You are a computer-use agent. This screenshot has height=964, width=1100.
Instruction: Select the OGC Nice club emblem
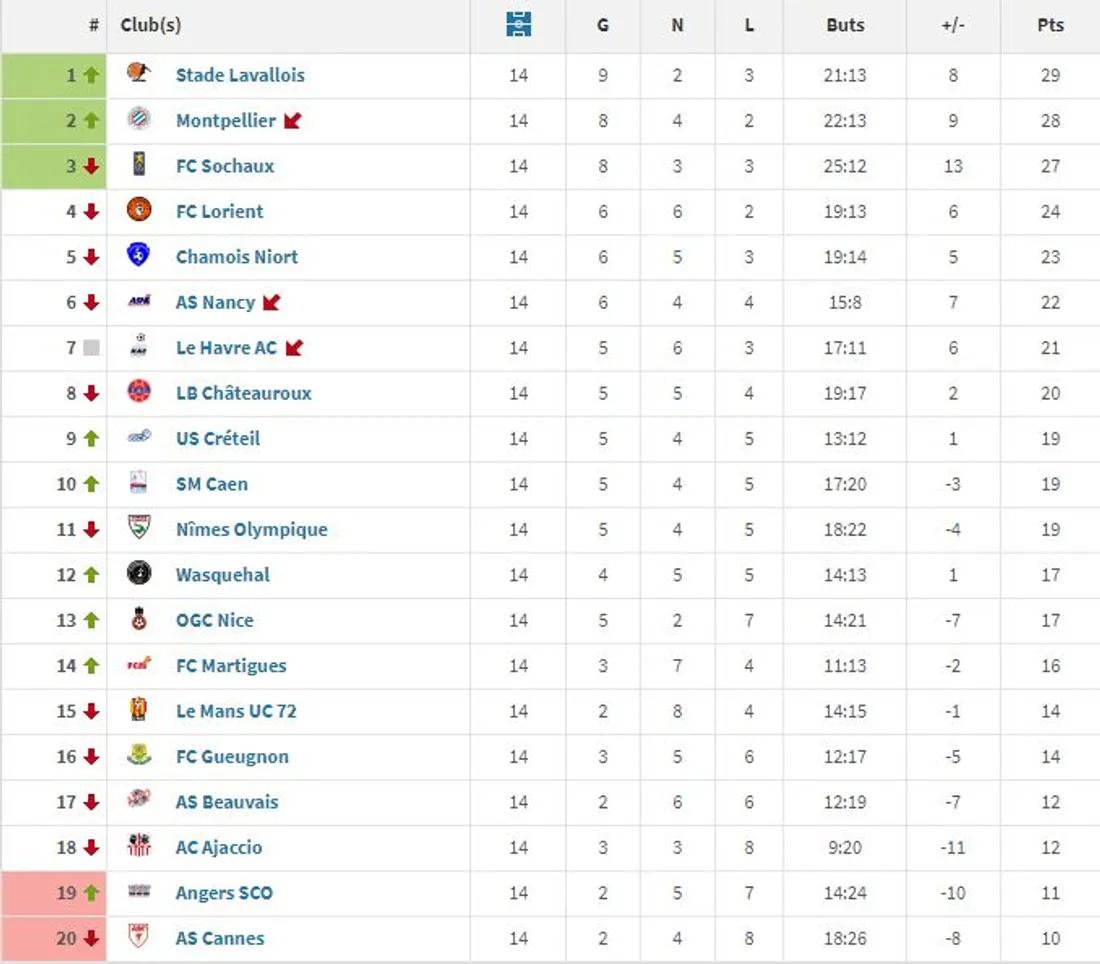click(137, 620)
